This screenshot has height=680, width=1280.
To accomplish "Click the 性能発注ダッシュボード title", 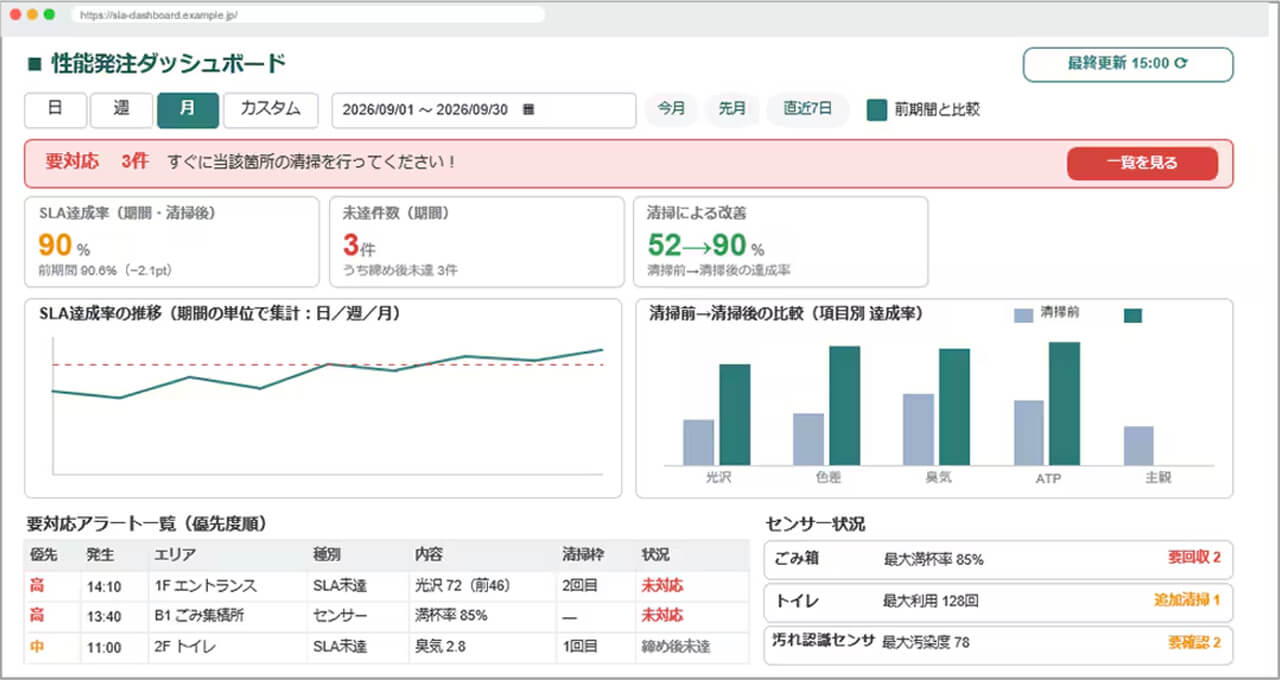I will click(168, 64).
